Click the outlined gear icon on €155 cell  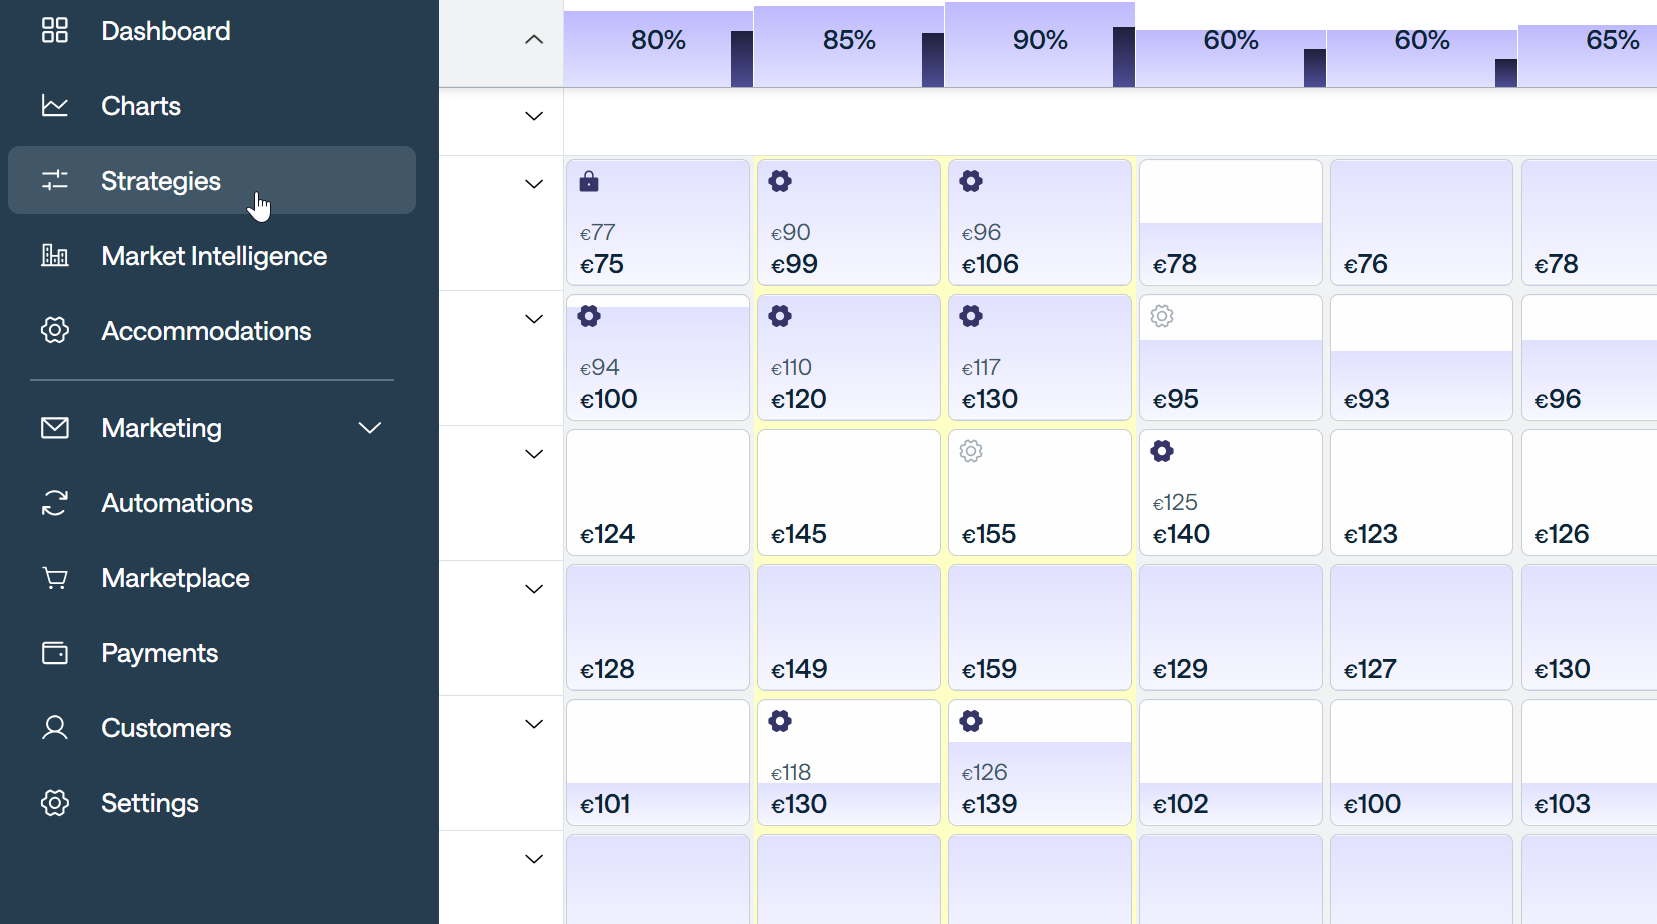(971, 451)
